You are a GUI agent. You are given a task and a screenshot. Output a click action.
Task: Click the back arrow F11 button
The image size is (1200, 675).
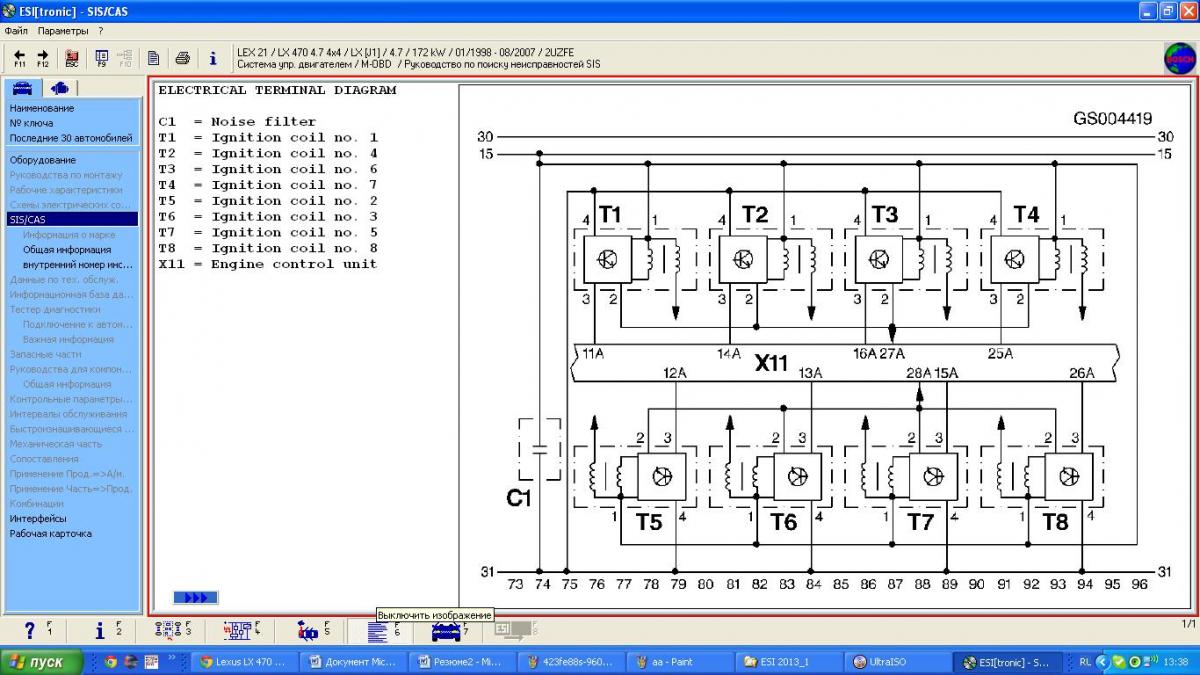19,57
